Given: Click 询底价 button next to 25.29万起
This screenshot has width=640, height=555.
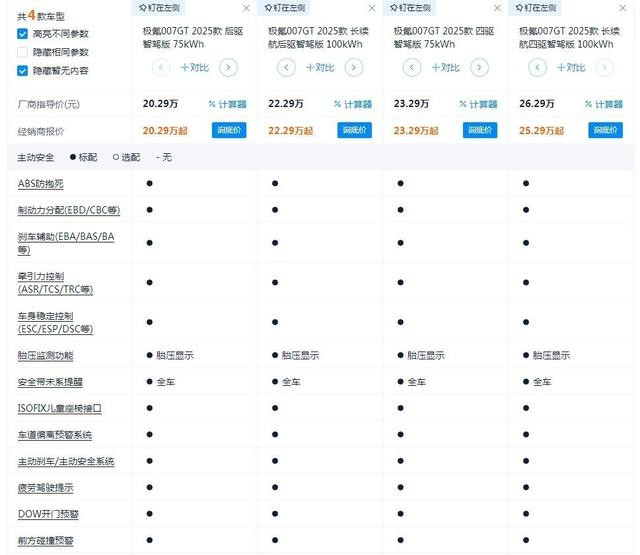Looking at the screenshot, I should pyautogui.click(x=606, y=130).
